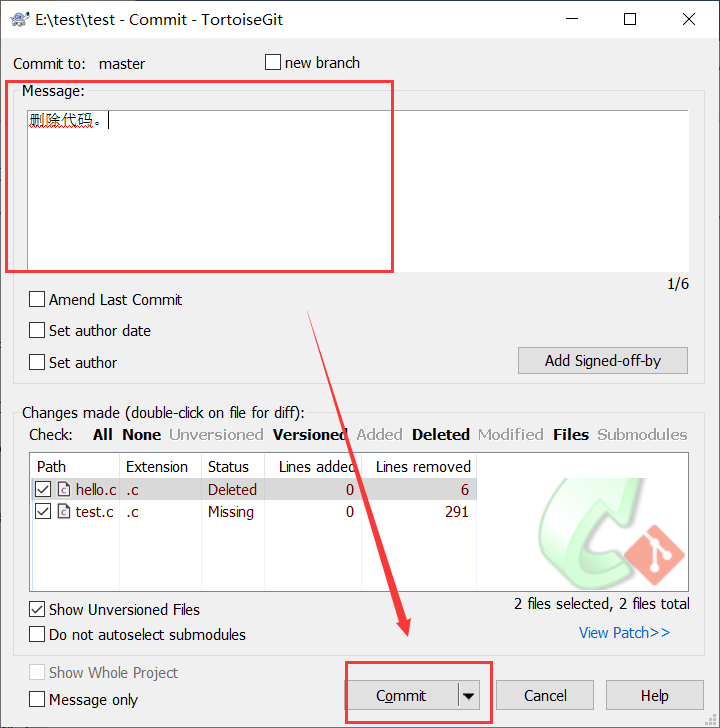This screenshot has width=720, height=728.
Task: Check the Set author box
Action: (37, 362)
